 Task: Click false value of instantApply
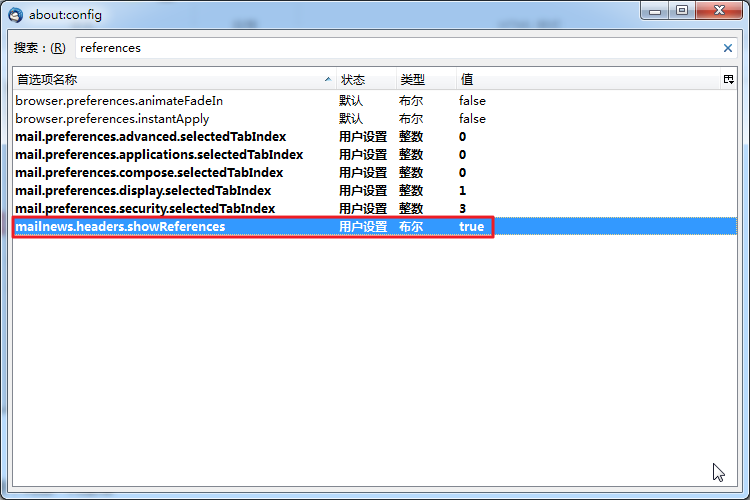point(472,119)
